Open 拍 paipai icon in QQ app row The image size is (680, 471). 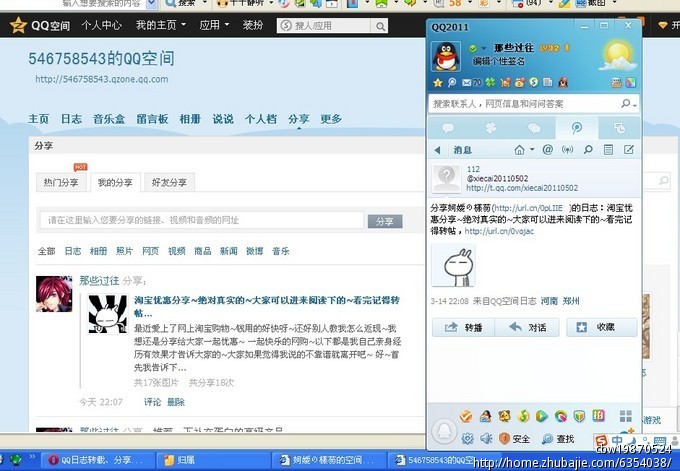pyautogui.click(x=598, y=416)
